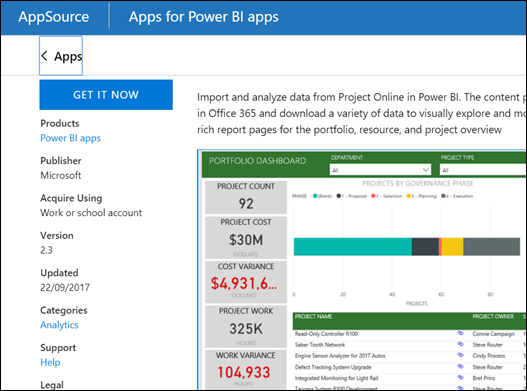Screen dimensions: 527x391
Task: Click the Project Work 325K card
Action: [246, 326]
